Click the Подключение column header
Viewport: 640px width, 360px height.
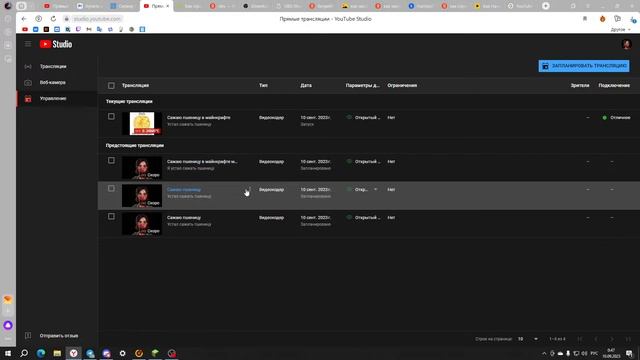click(614, 86)
